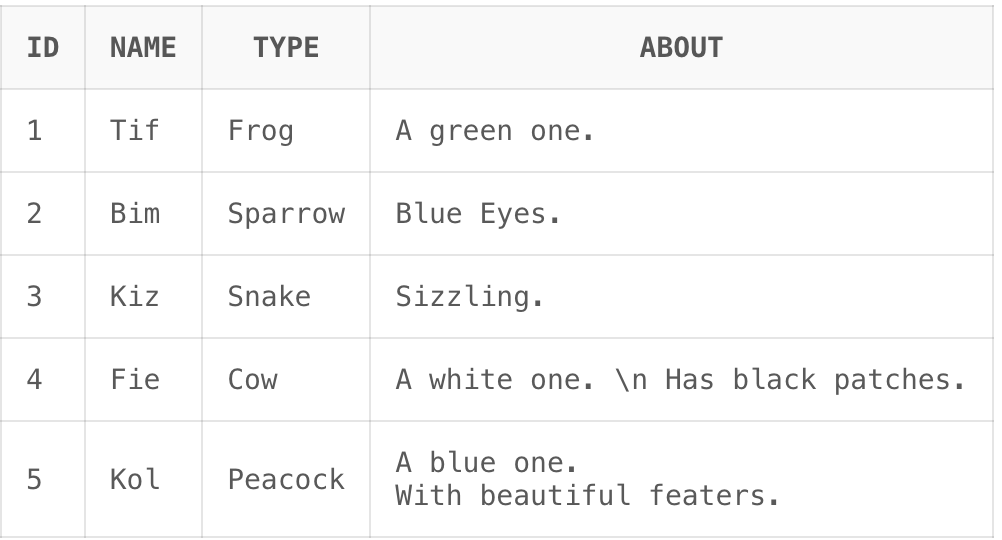Click the ABOUT column header
This screenshot has height=540, width=1002.
[681, 47]
